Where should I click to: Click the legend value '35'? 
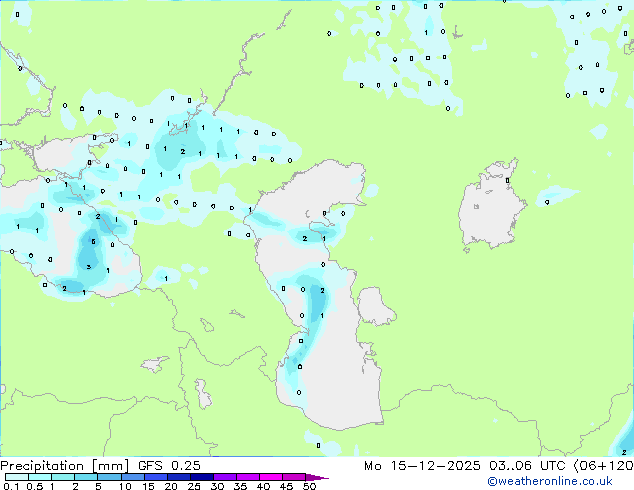(240, 486)
